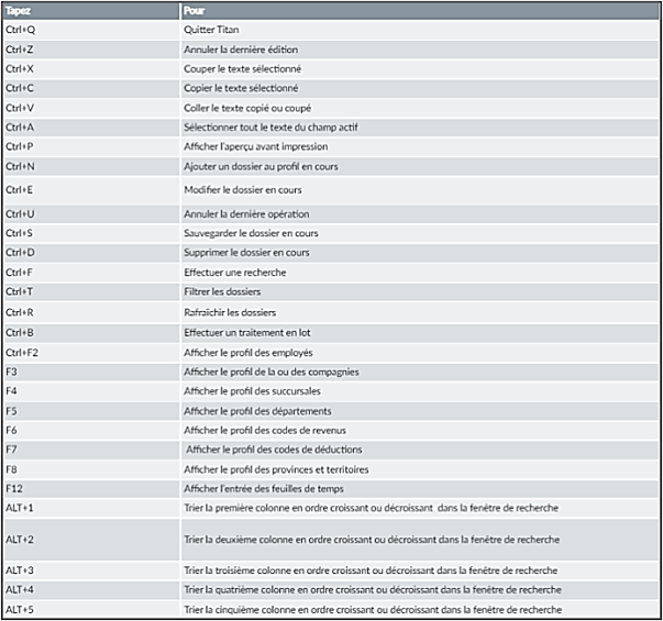Click 'Filtrer les dossiers' text

coord(222,292)
